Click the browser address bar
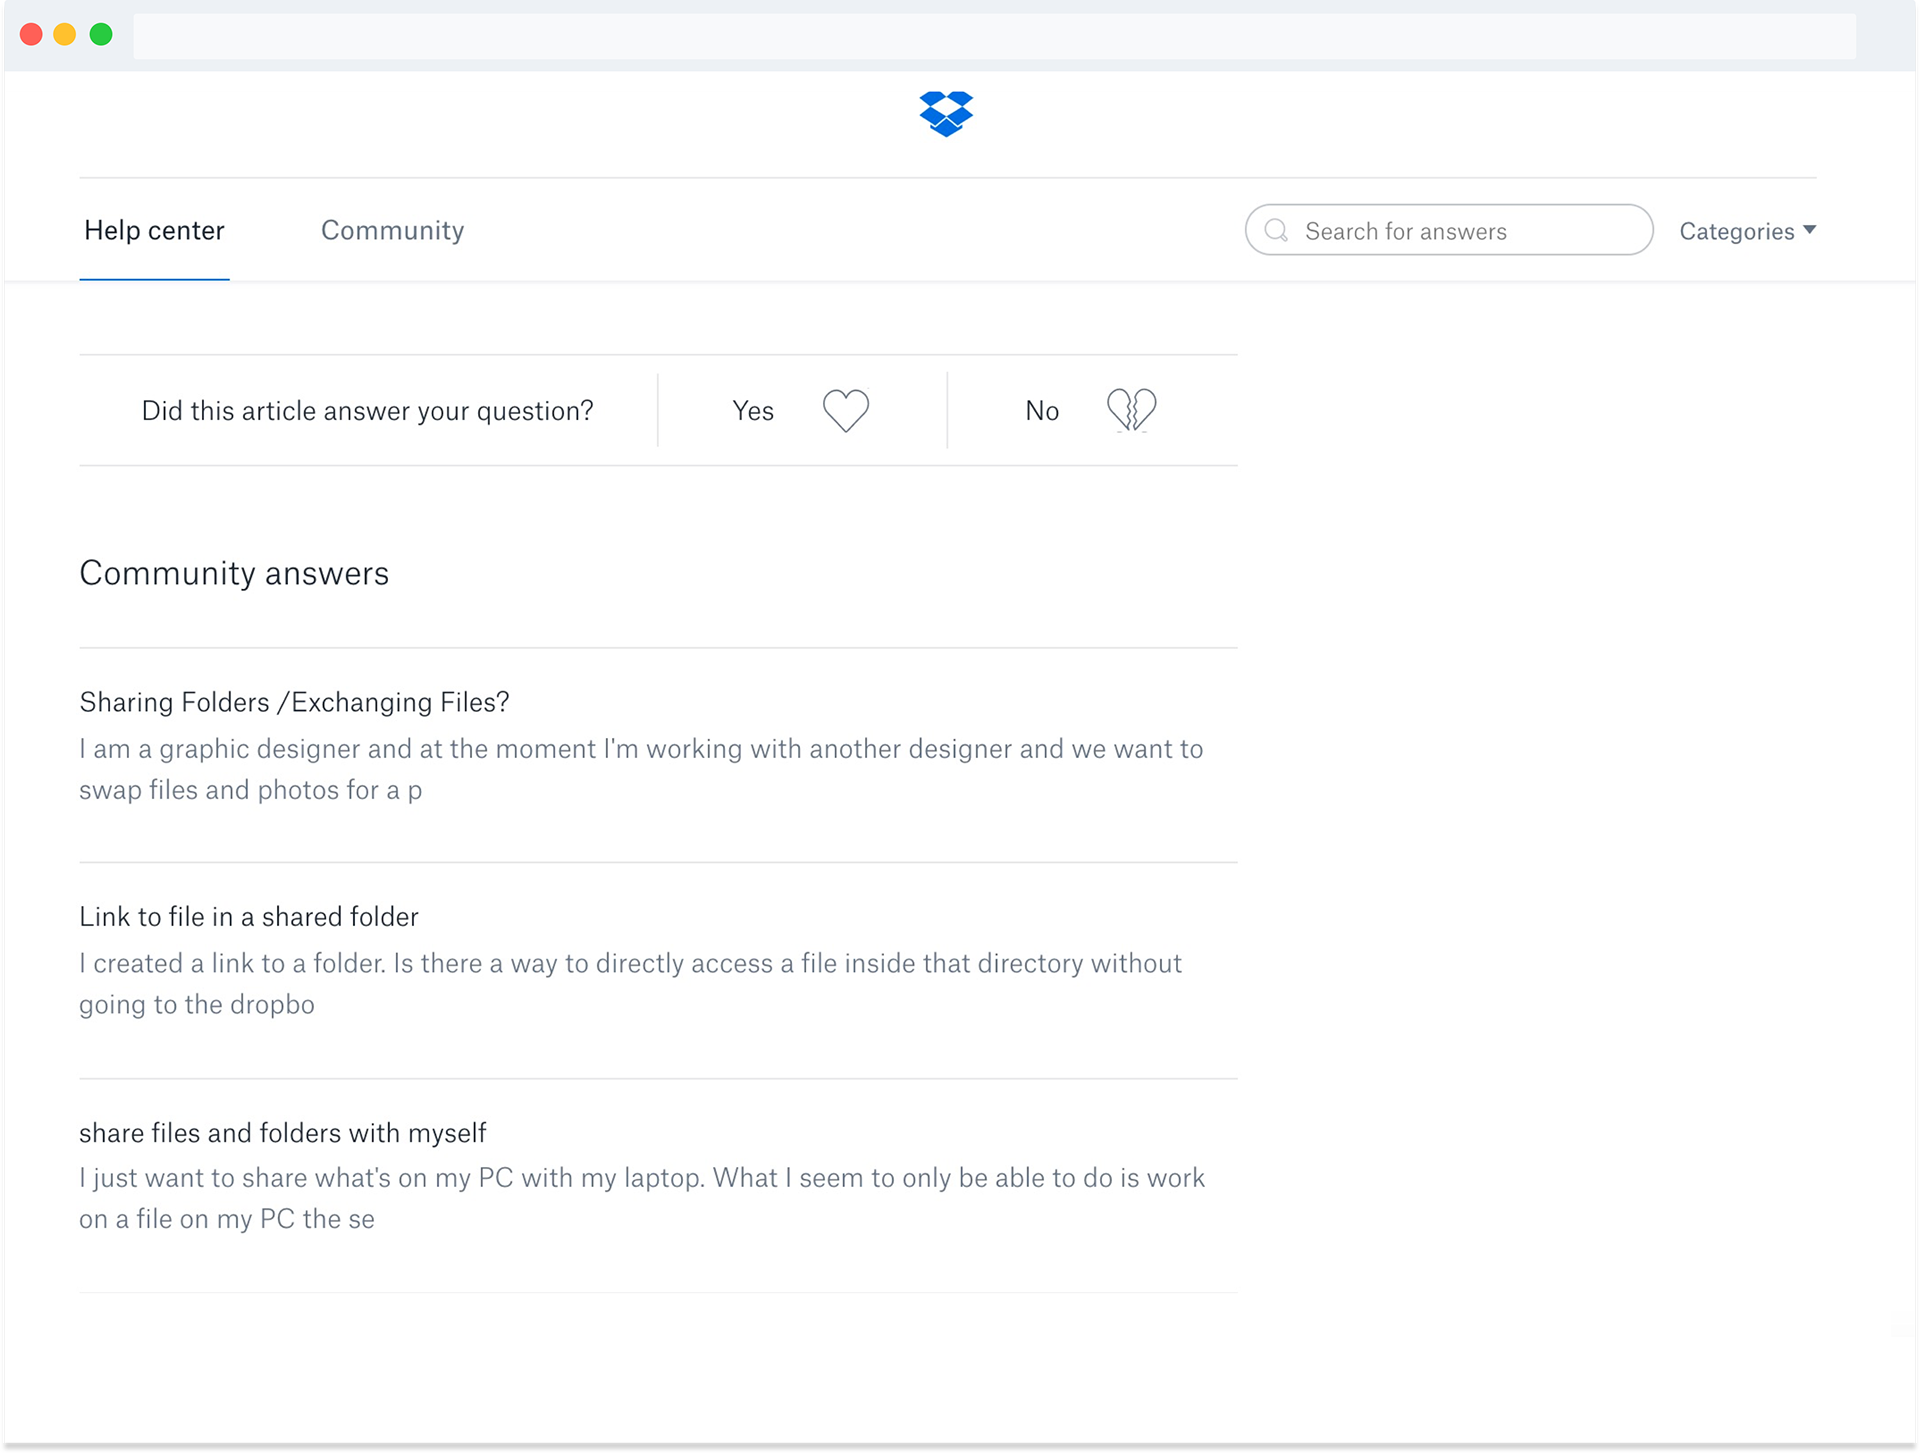Screen dimensions: 1920x1454 point(994,35)
